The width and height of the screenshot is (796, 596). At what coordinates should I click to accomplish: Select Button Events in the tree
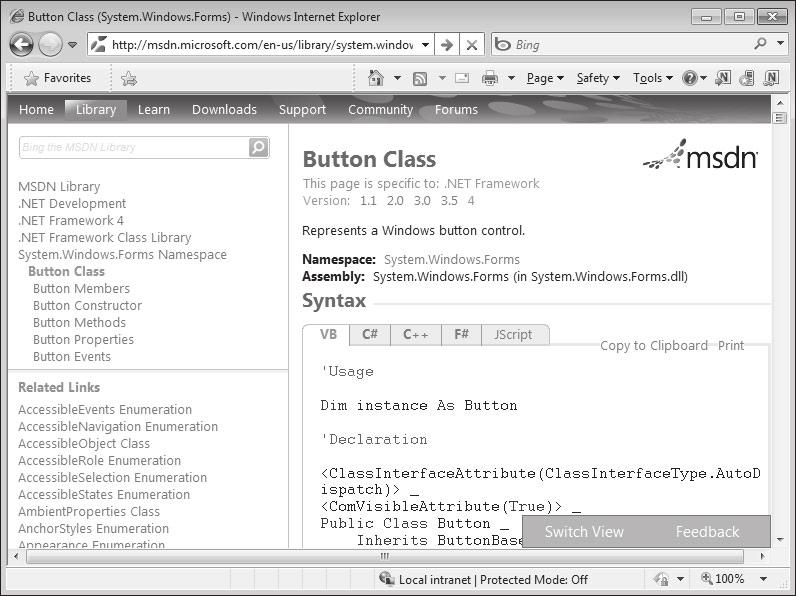[x=72, y=357]
